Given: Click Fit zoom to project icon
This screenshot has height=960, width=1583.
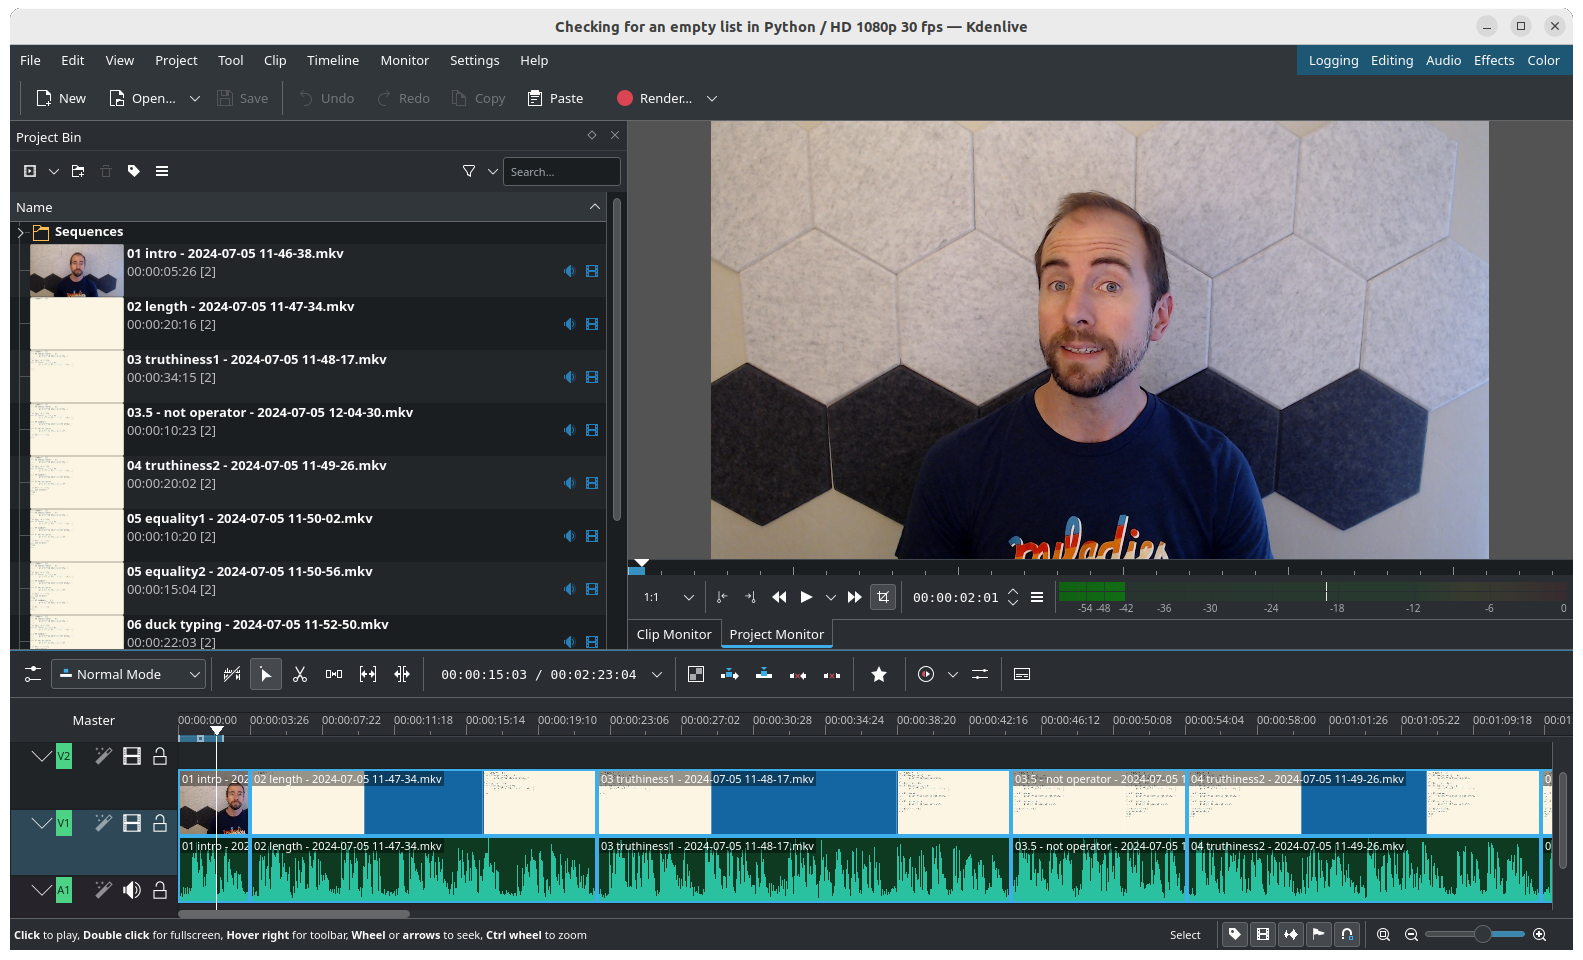Looking at the screenshot, I should coord(1384,935).
